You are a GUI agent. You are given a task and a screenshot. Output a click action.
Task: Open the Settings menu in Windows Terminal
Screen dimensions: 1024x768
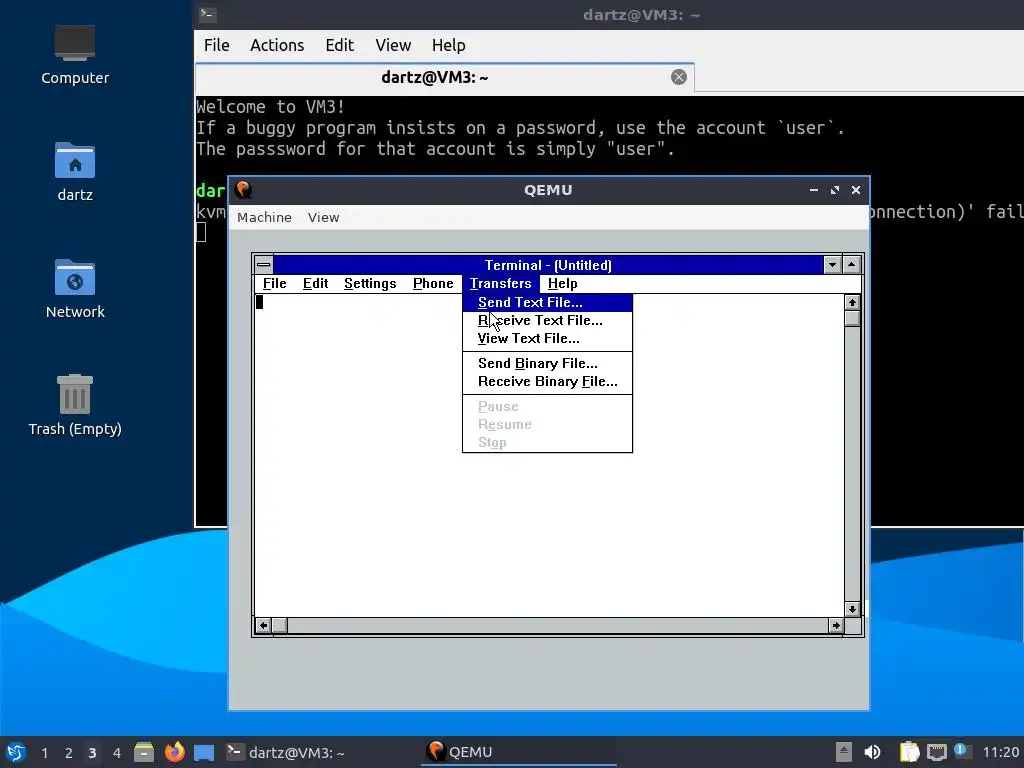[x=370, y=283]
